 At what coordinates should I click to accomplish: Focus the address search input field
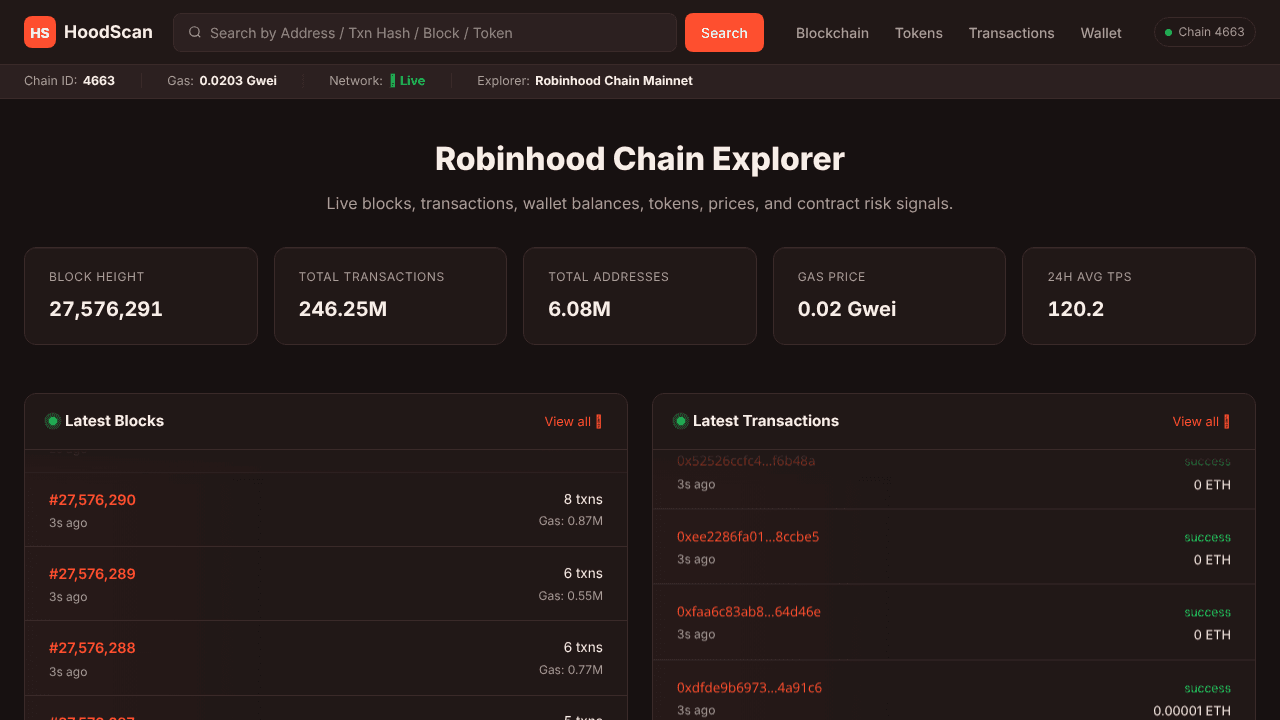point(425,32)
